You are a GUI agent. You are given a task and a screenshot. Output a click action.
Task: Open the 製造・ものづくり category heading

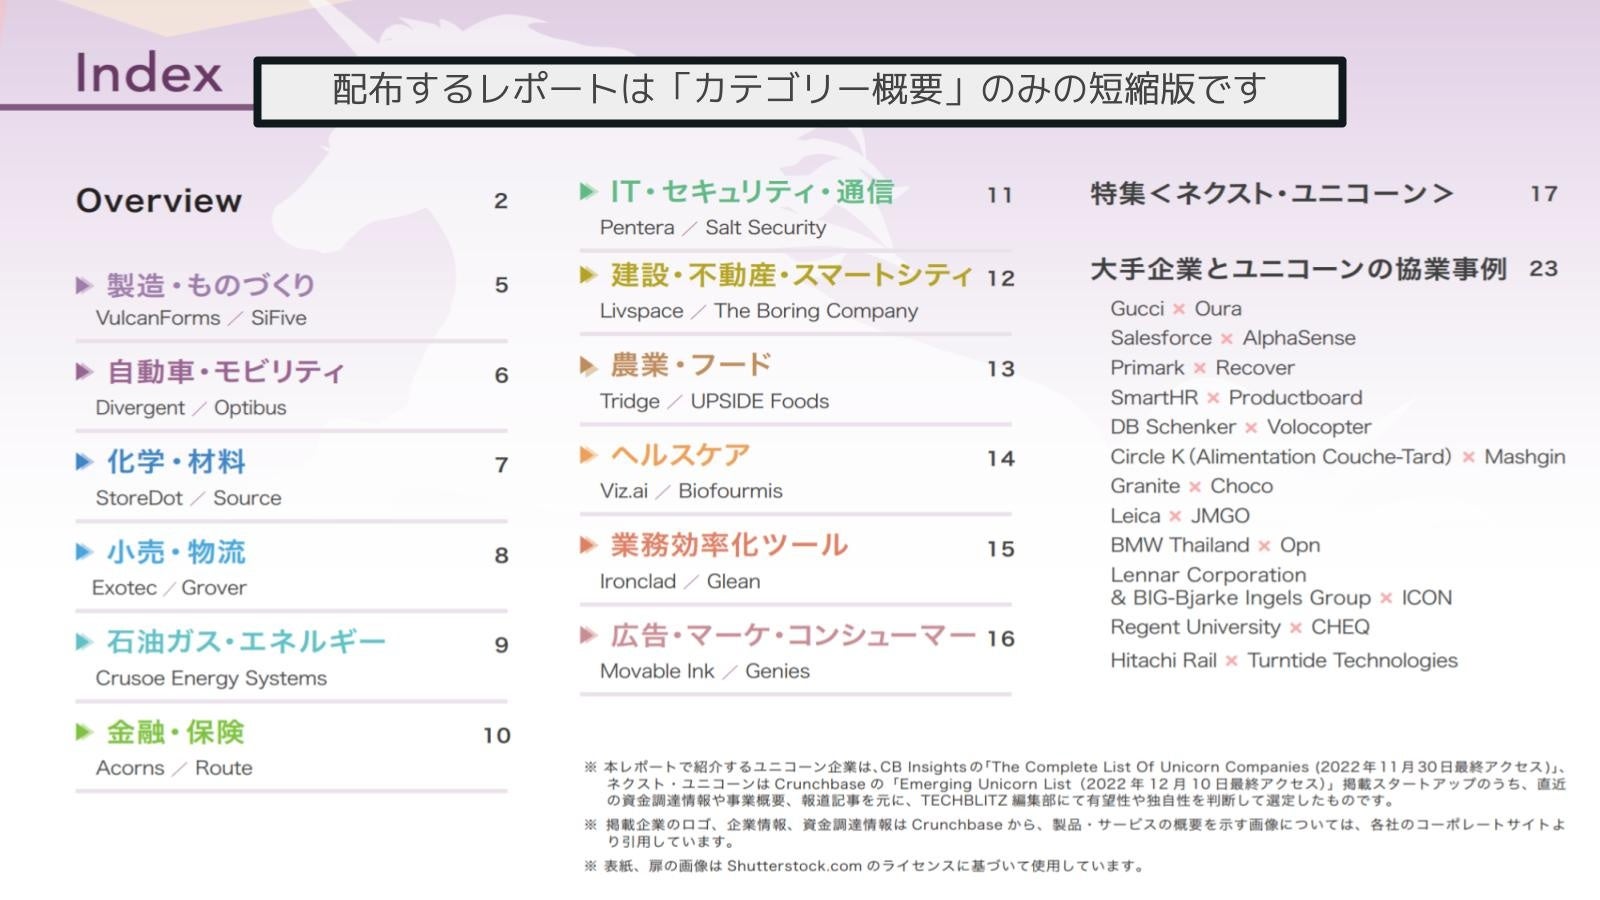tap(211, 285)
